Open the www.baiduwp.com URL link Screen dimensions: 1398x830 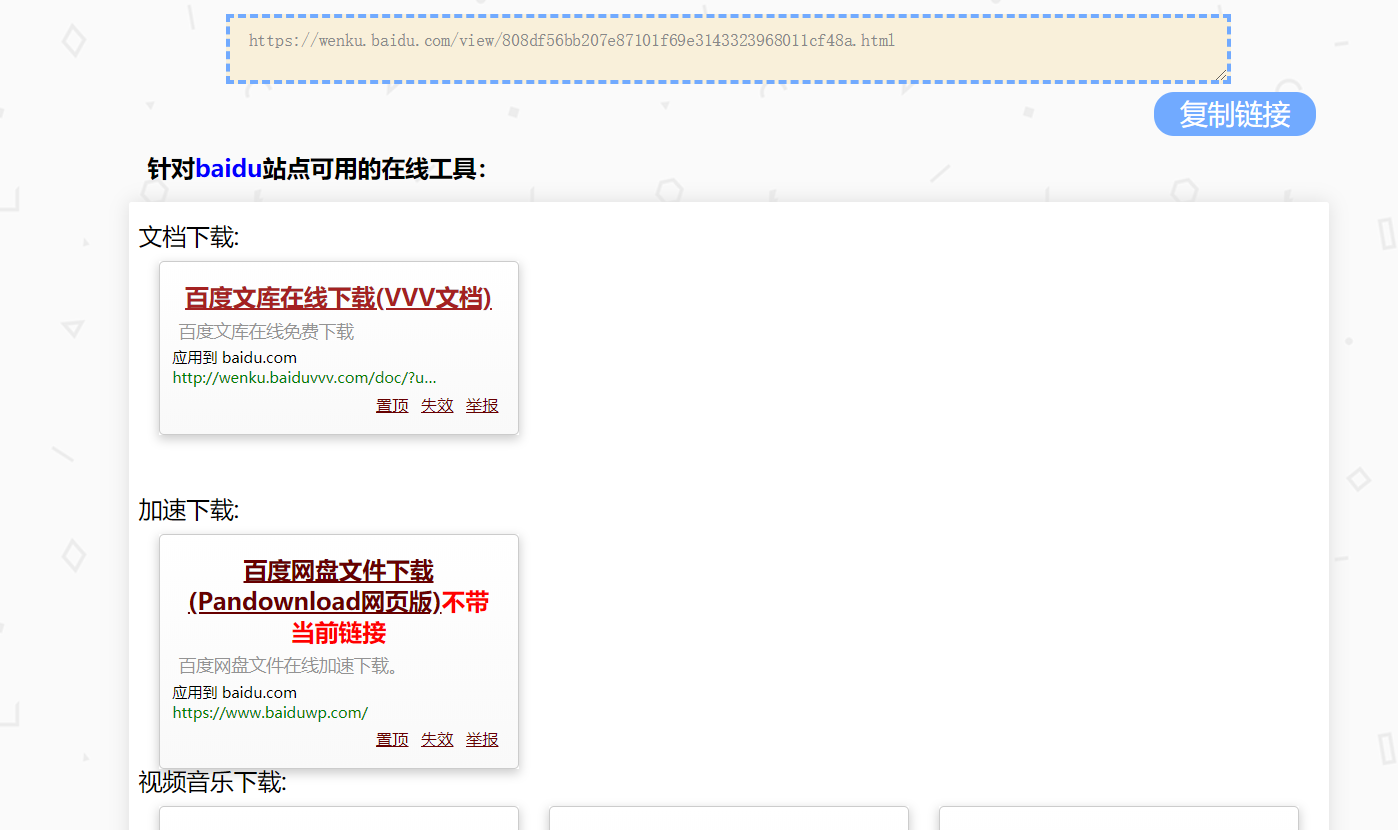click(270, 712)
